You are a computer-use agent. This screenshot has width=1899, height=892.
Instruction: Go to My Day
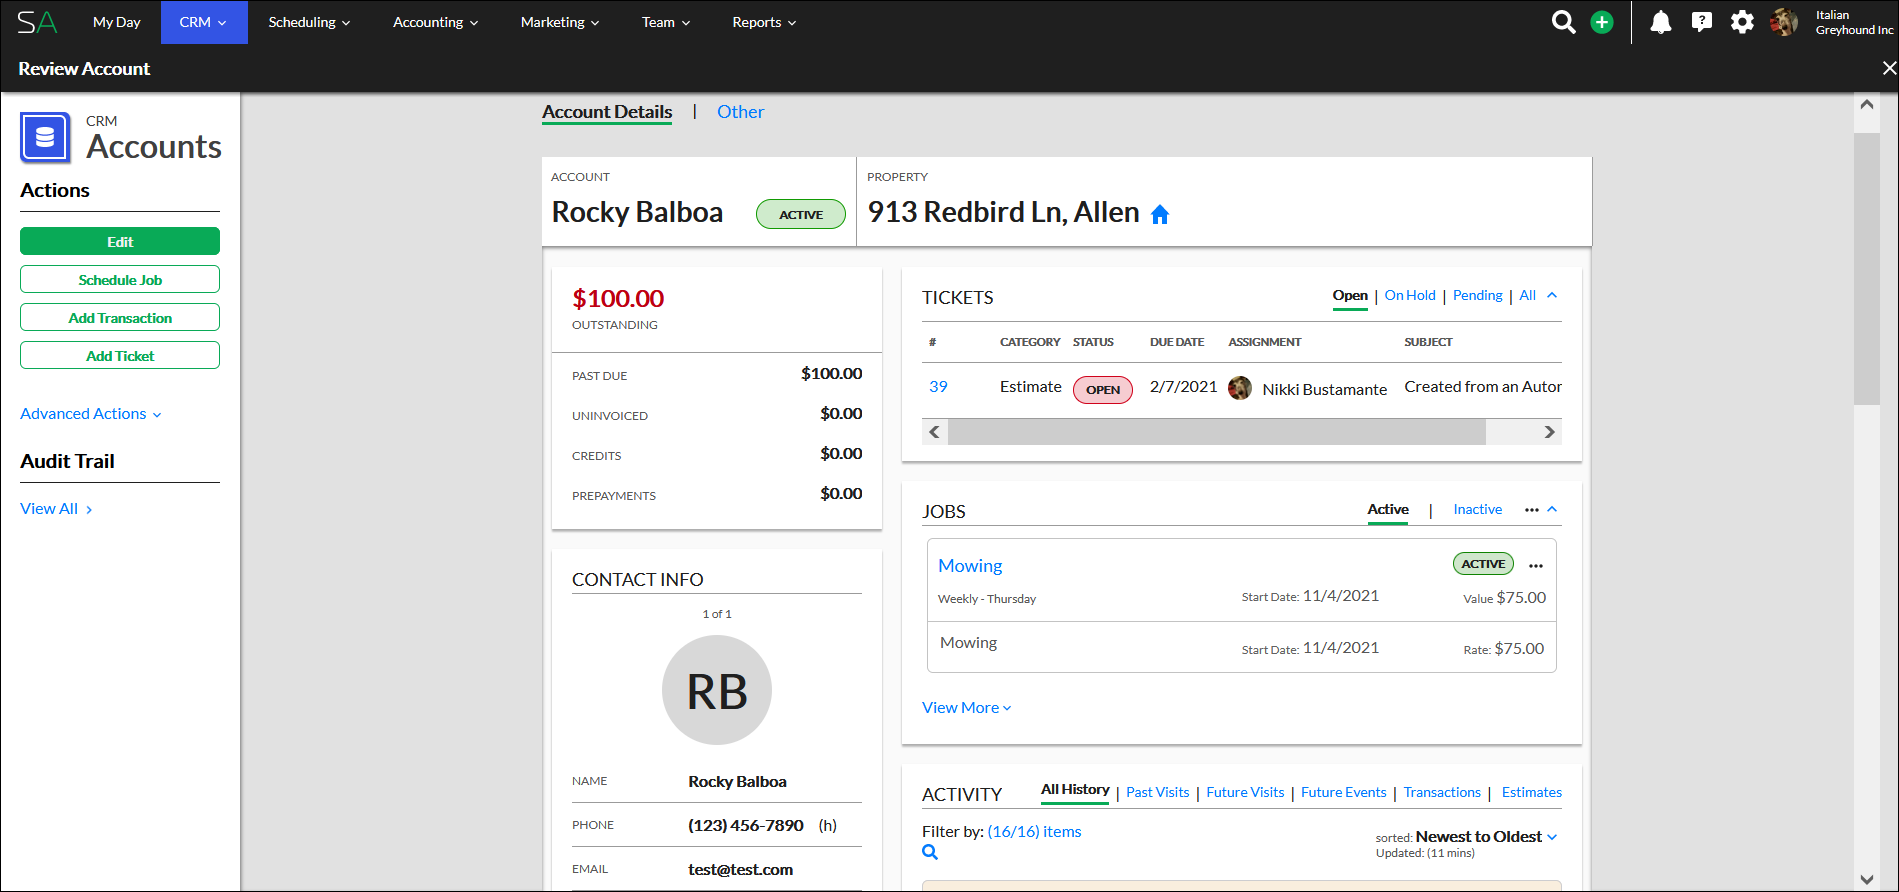coord(117,22)
